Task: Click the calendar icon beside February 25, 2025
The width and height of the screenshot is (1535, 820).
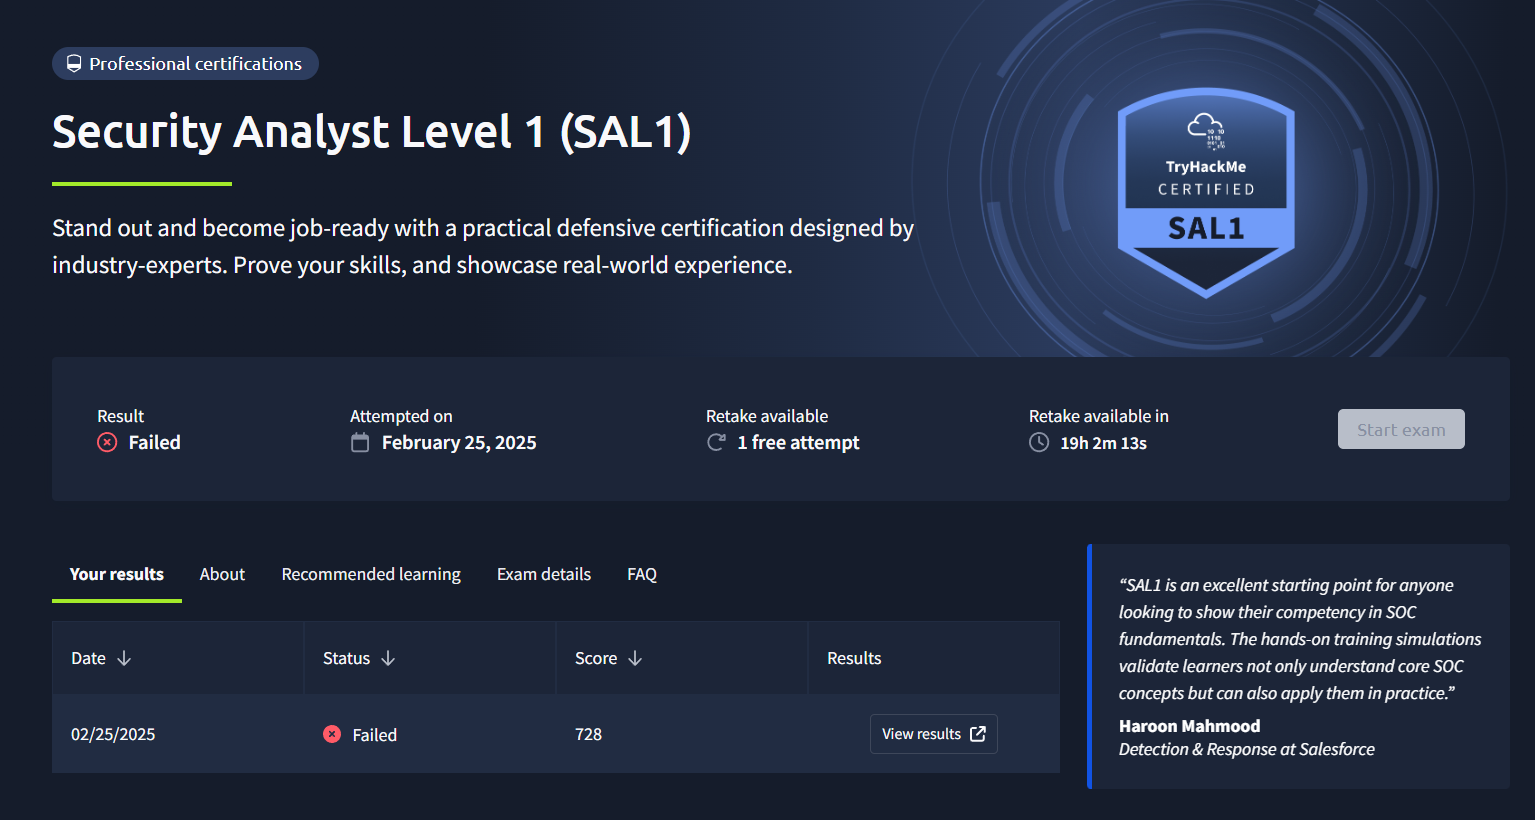Action: (x=360, y=442)
